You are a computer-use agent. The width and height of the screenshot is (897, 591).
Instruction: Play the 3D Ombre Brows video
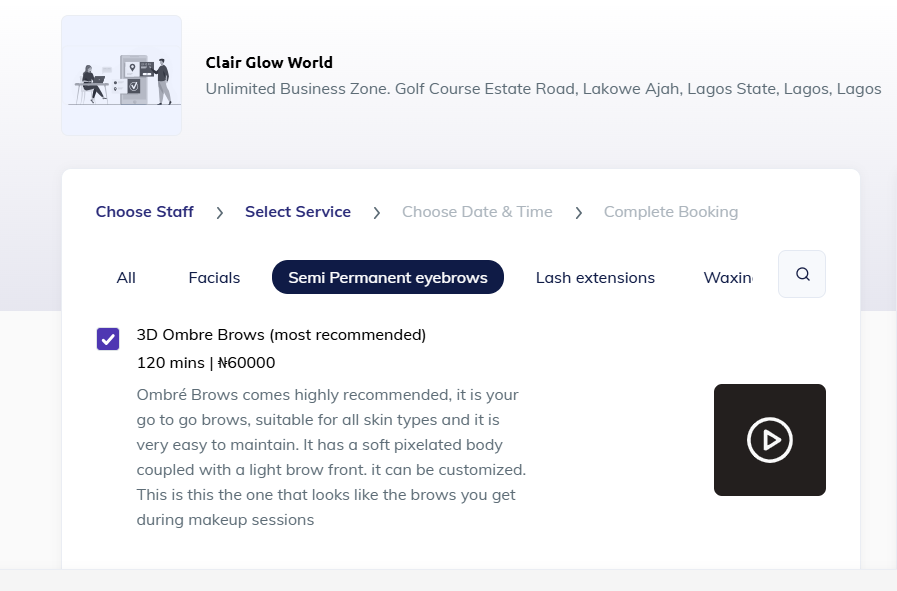(x=769, y=440)
